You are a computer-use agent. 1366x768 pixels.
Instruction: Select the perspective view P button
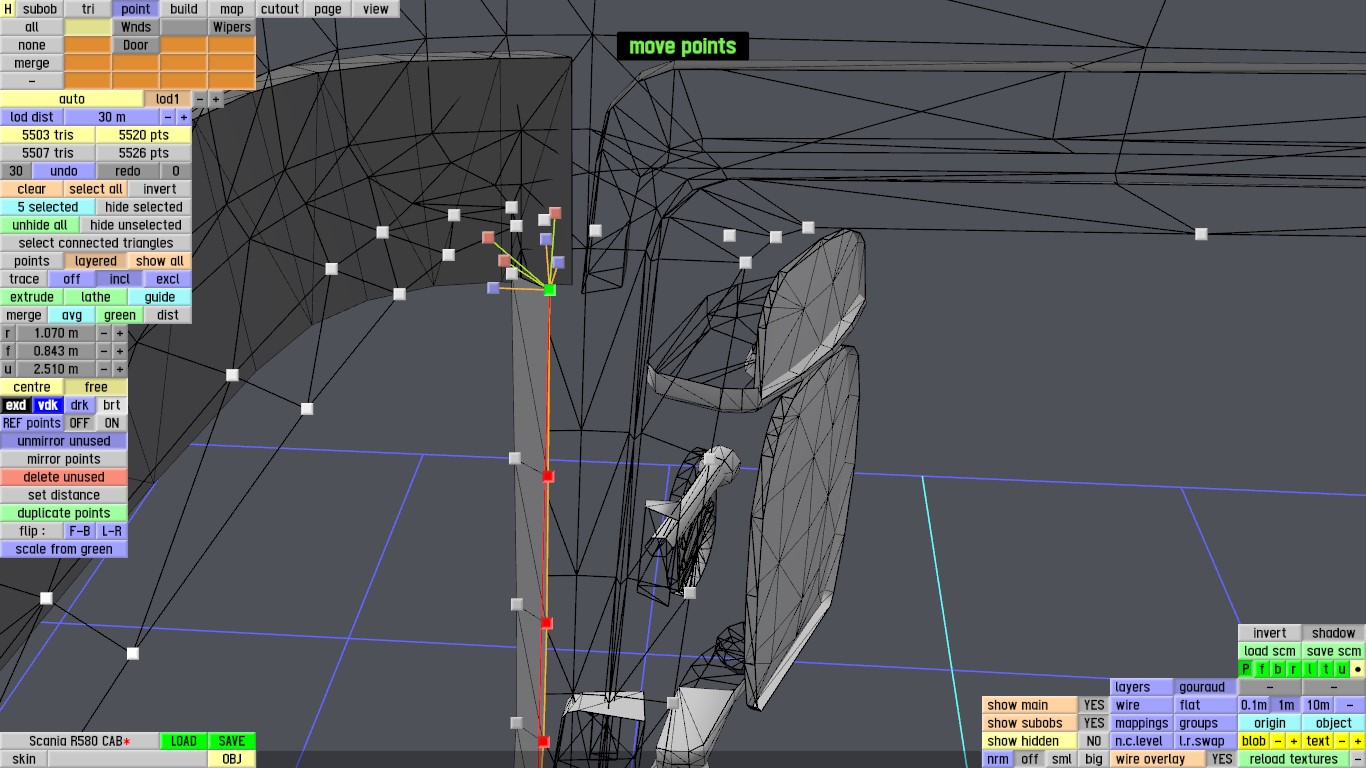(x=1246, y=669)
